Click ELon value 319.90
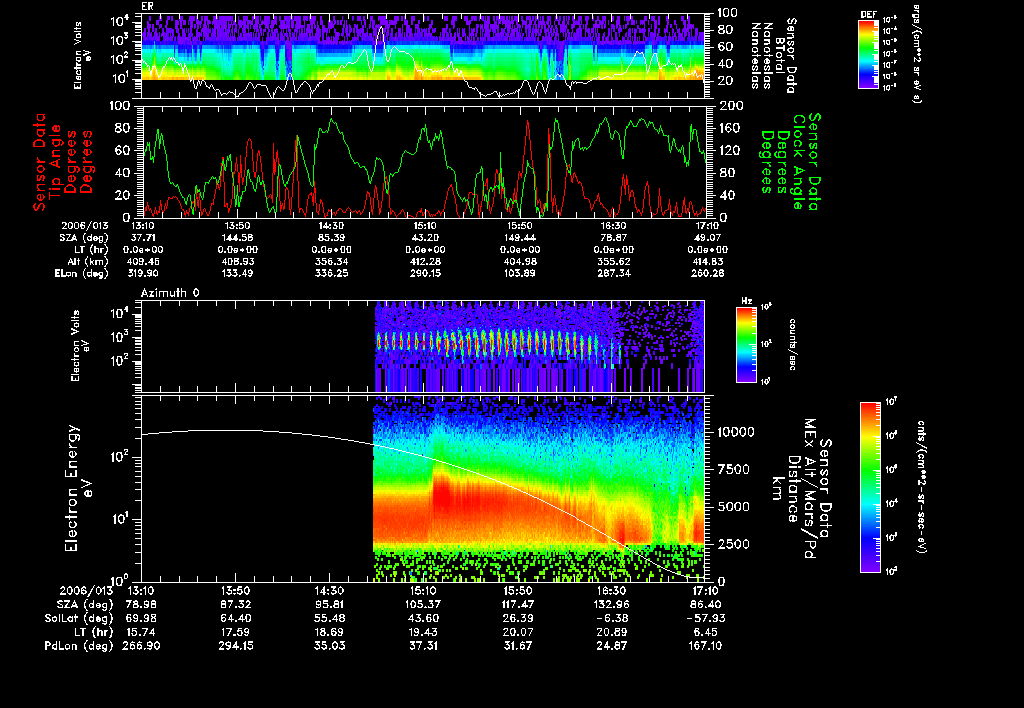The width and height of the screenshot is (1024, 708). coord(143,273)
